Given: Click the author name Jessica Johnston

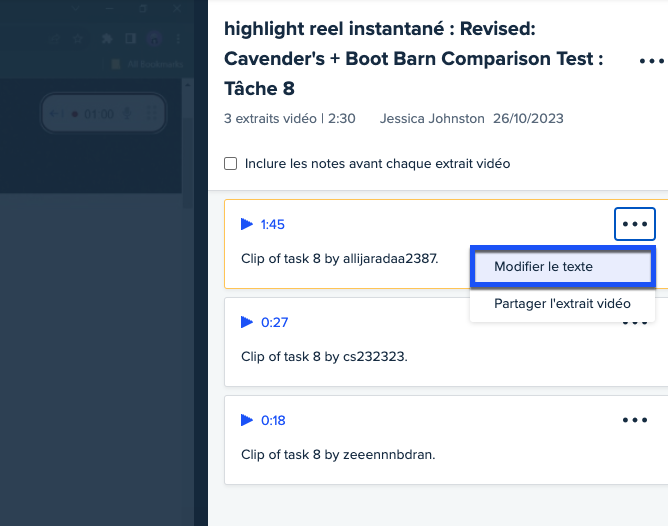Looking at the screenshot, I should coord(432,118).
